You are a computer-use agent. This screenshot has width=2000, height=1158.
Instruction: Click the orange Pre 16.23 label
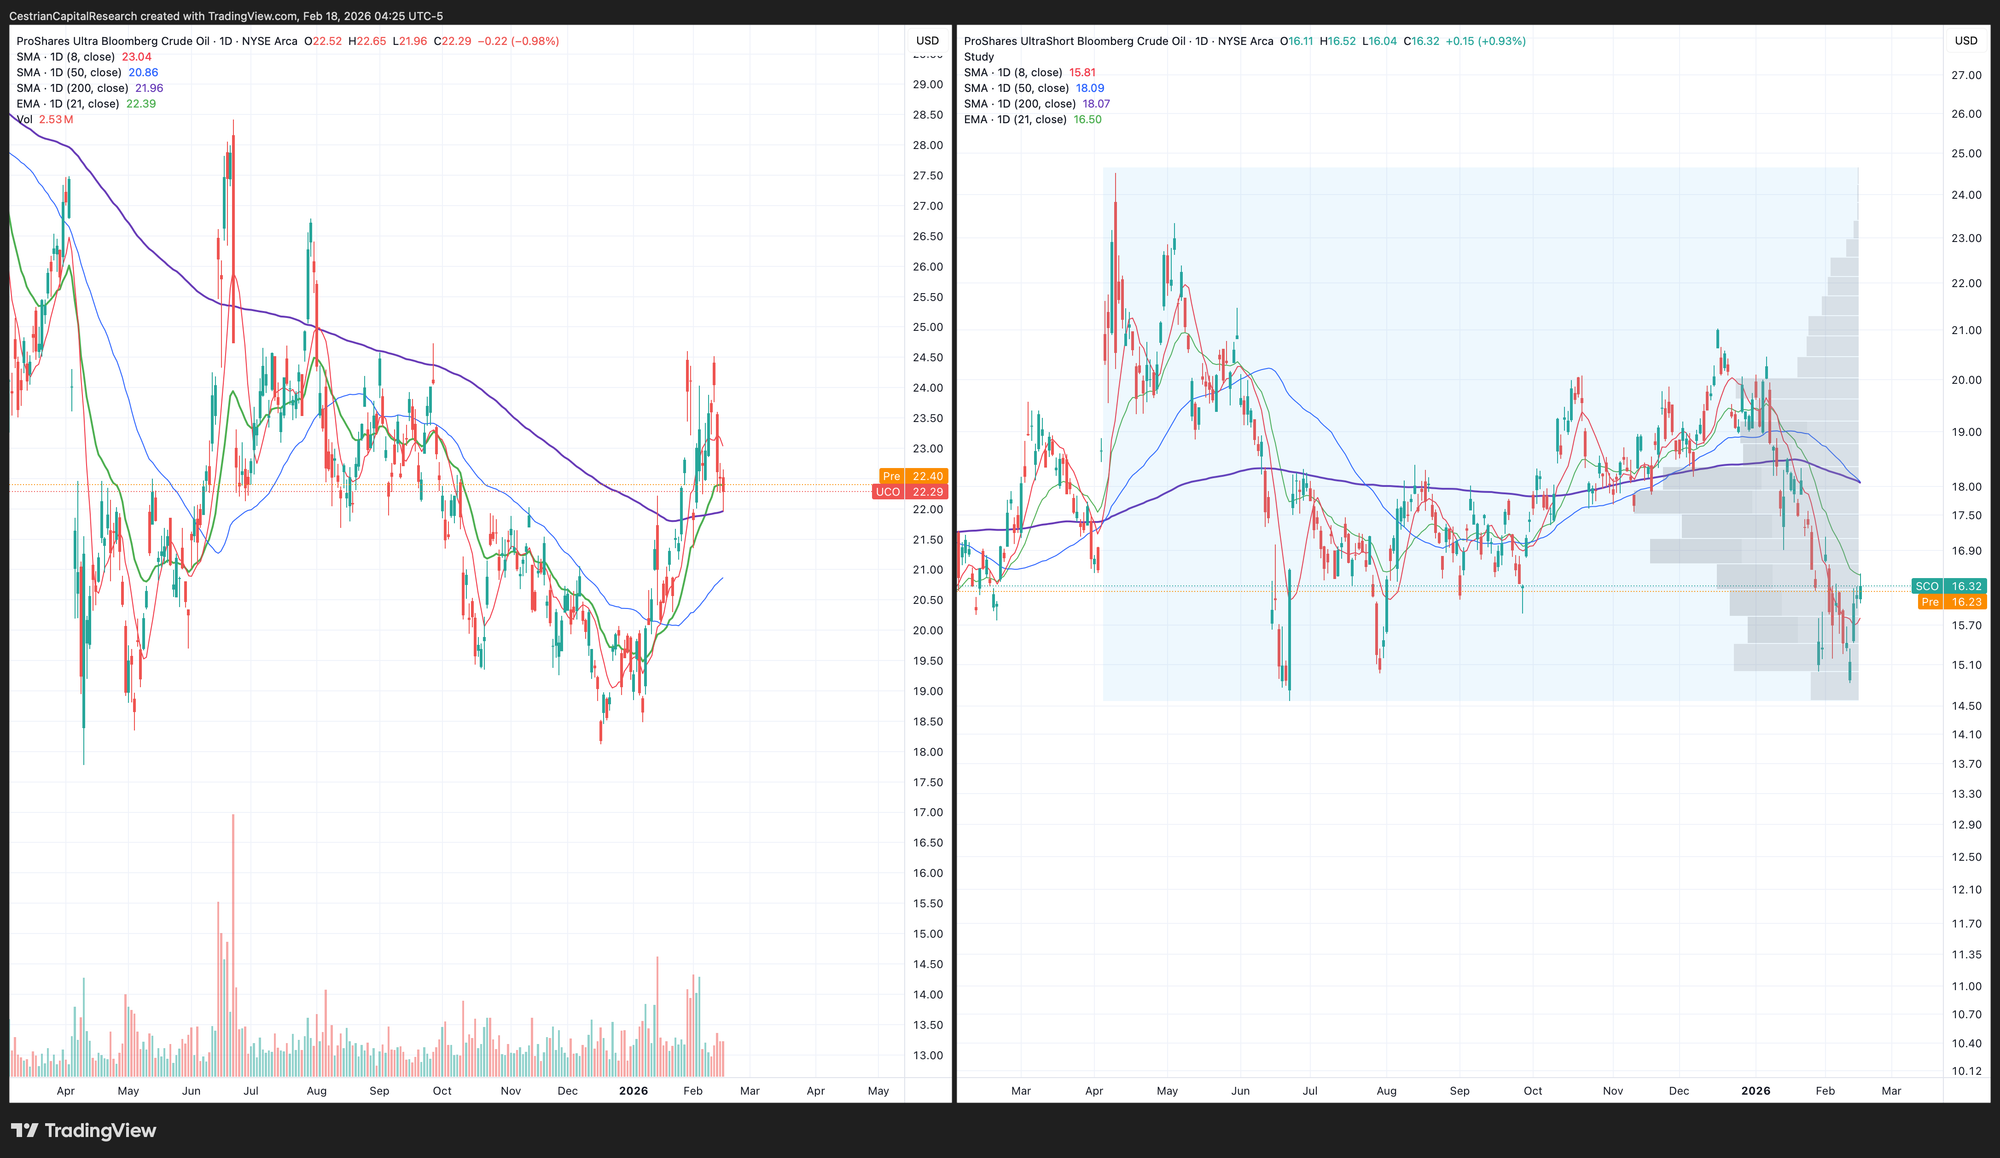(x=1950, y=602)
